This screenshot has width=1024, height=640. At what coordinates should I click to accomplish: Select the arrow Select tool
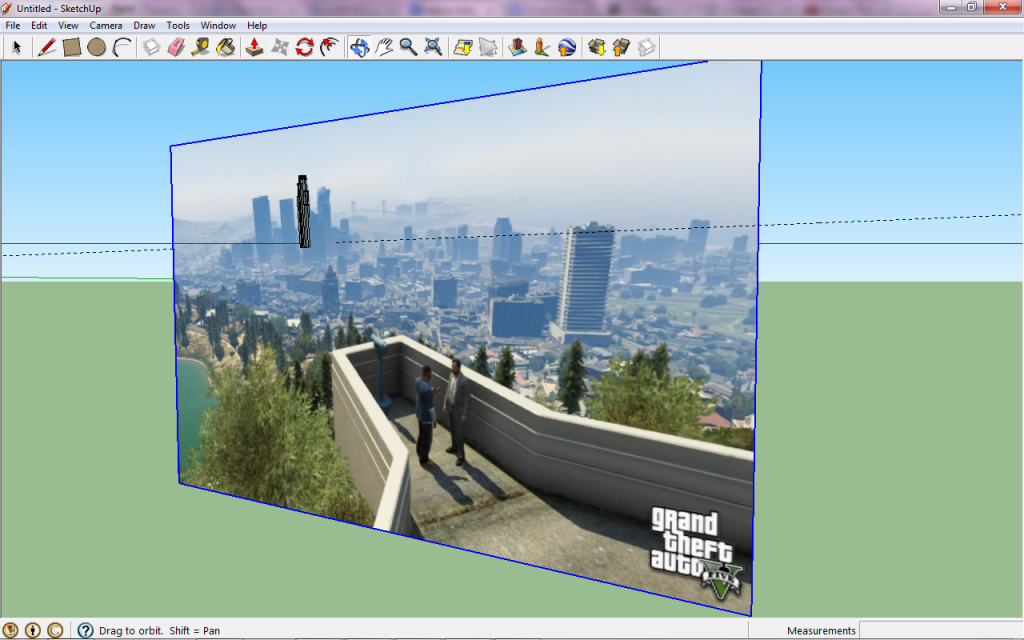pyautogui.click(x=17, y=46)
